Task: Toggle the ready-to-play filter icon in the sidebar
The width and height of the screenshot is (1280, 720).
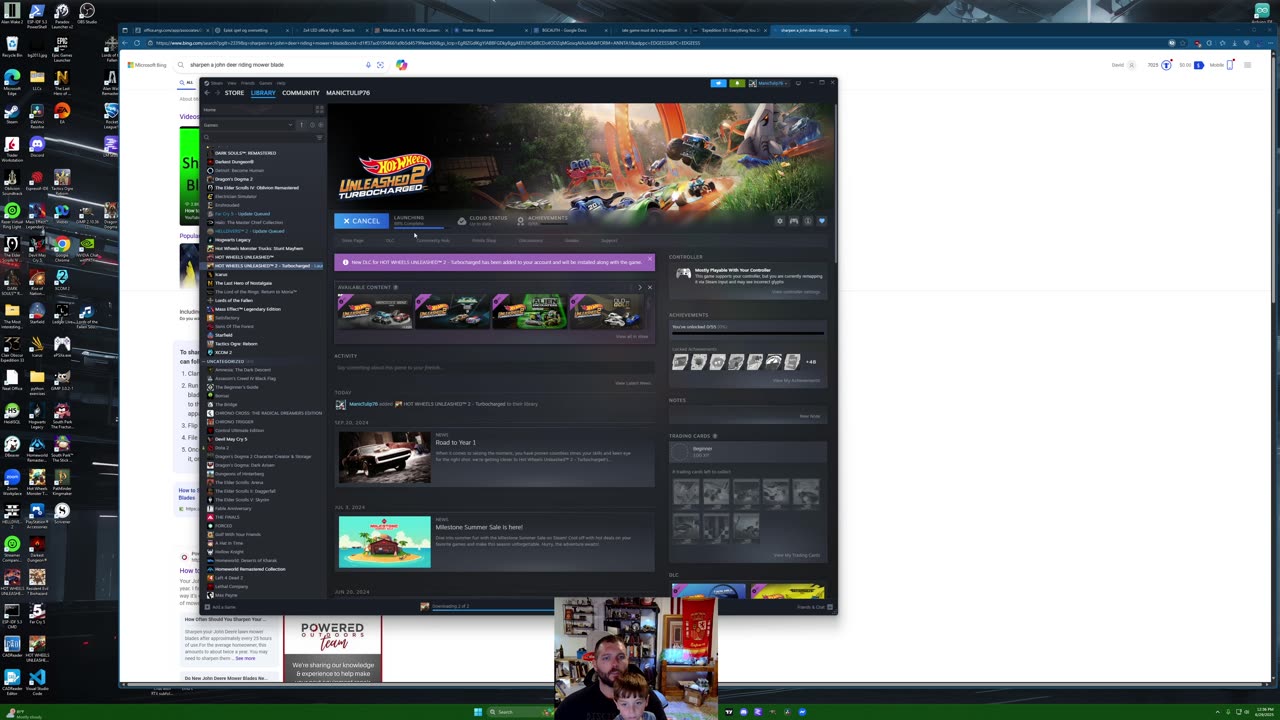Action: pyautogui.click(x=321, y=125)
